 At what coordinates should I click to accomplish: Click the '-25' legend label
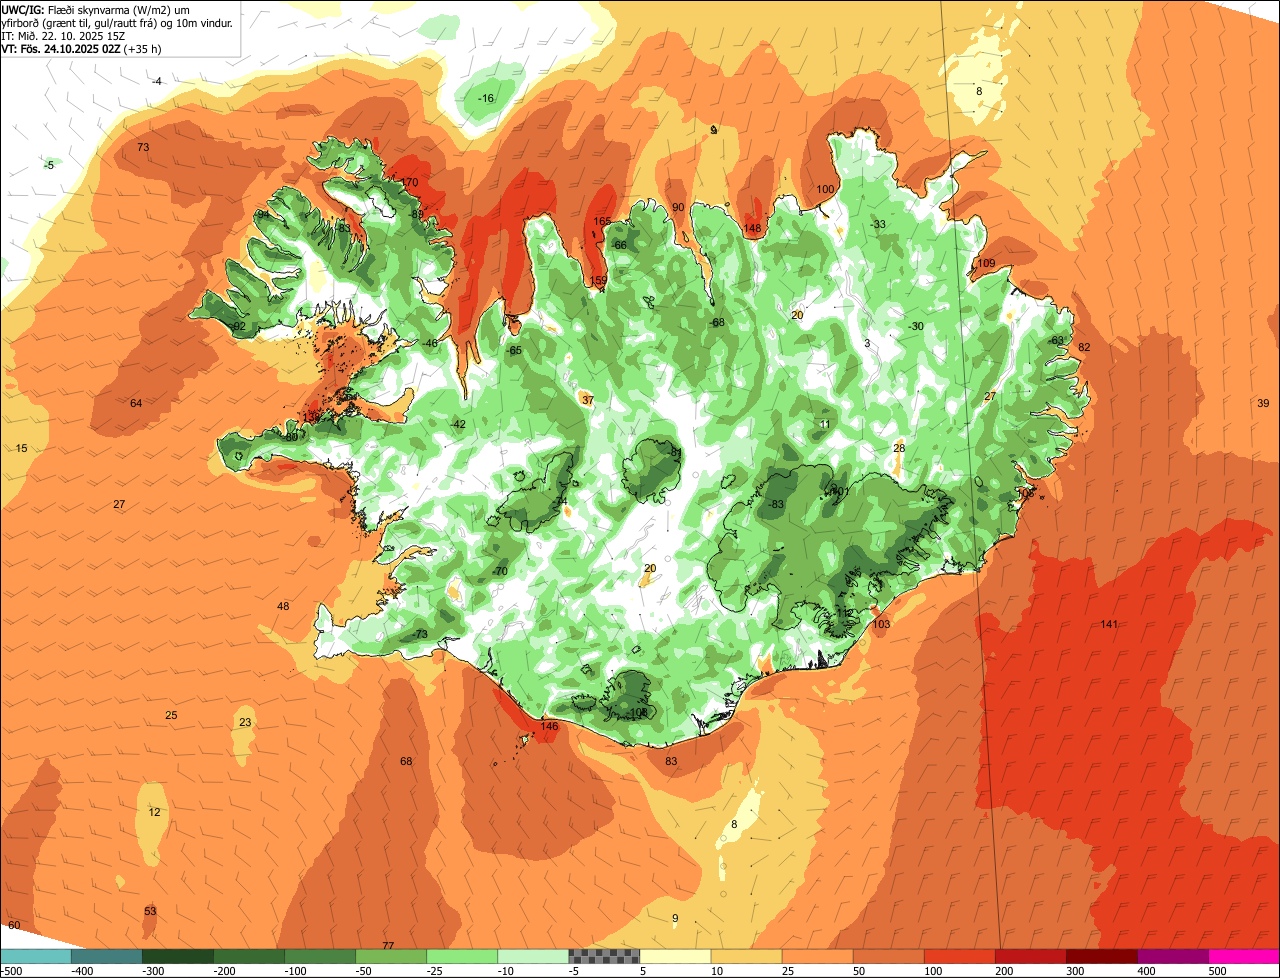coord(436,971)
